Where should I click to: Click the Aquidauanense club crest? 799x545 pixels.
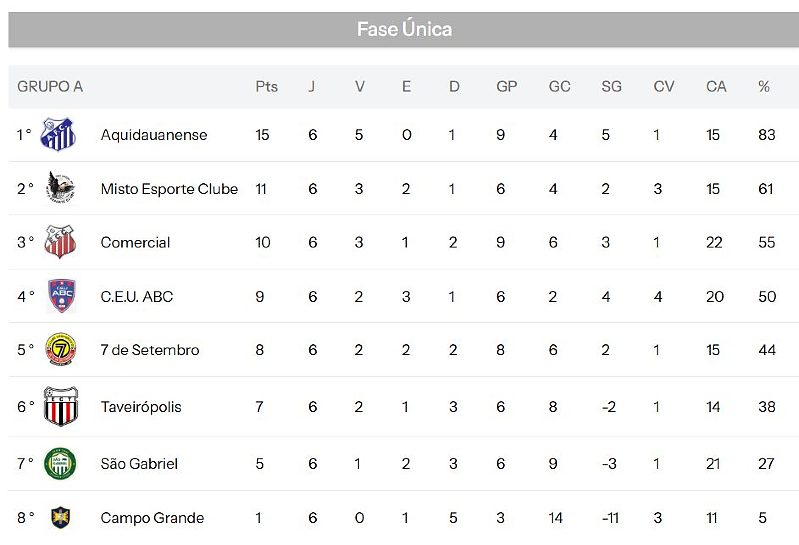point(58,134)
